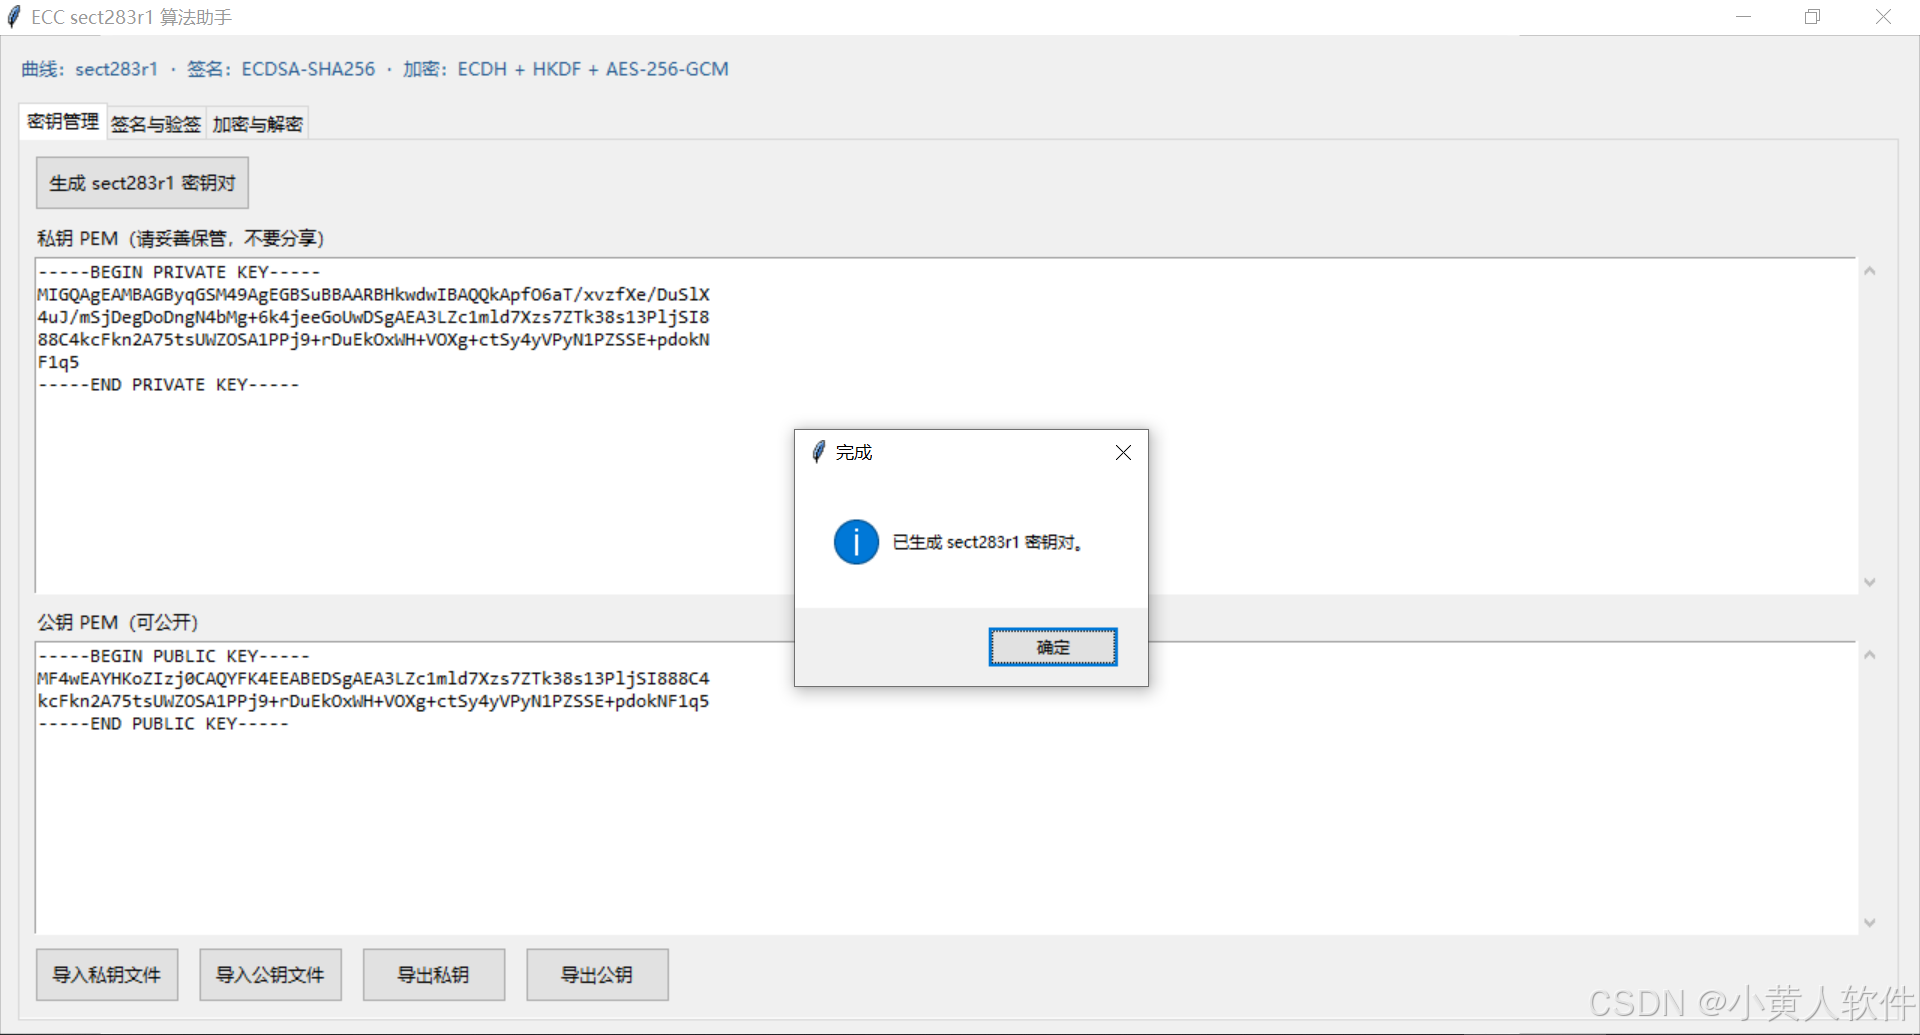The height and width of the screenshot is (1035, 1920).
Task: Click the 私钥 PEM label
Action: [x=180, y=238]
